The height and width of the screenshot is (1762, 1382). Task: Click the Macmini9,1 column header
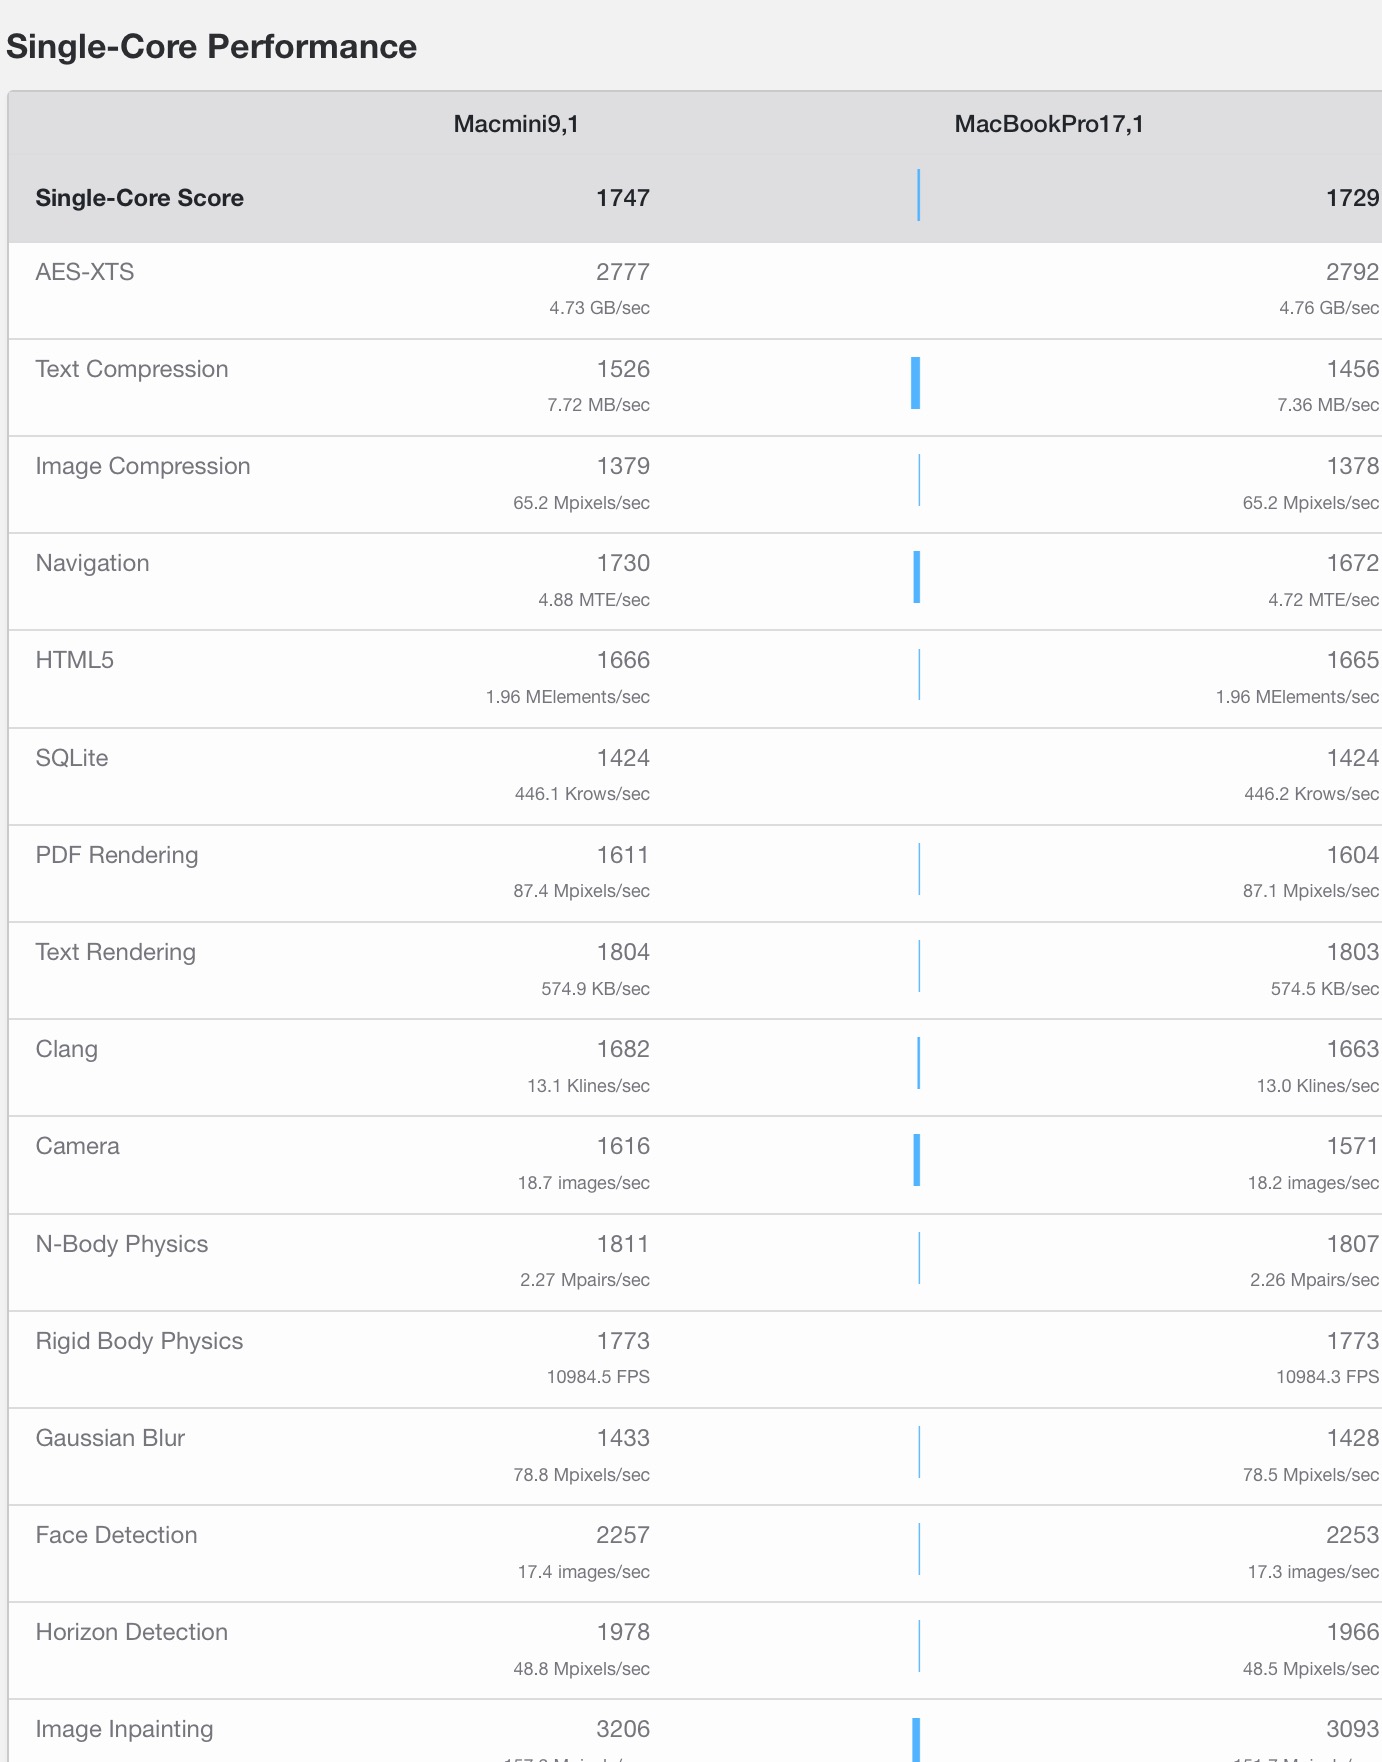516,124
